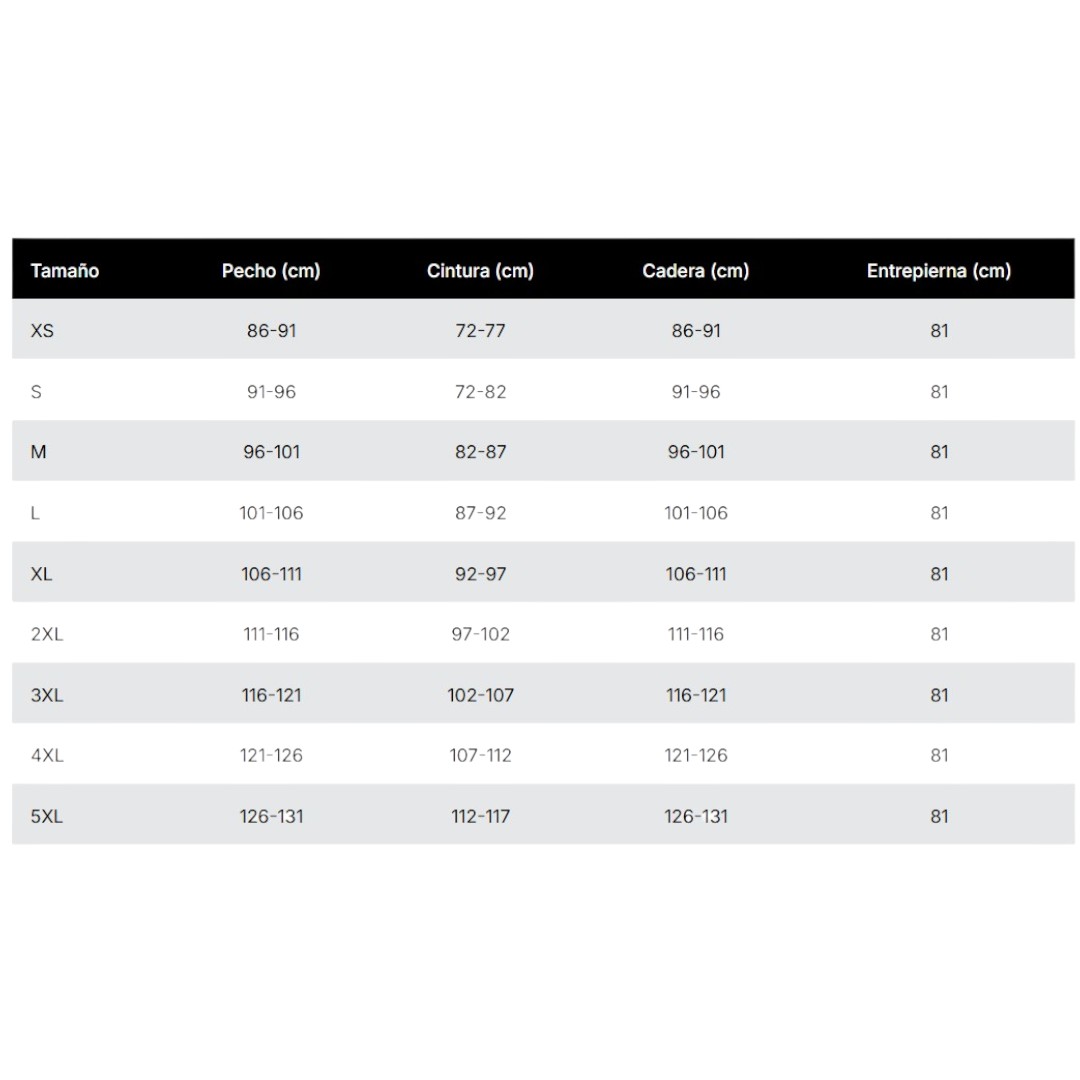The height and width of the screenshot is (1080, 1080).
Task: Select the 2XL size row label
Action: [x=47, y=634]
